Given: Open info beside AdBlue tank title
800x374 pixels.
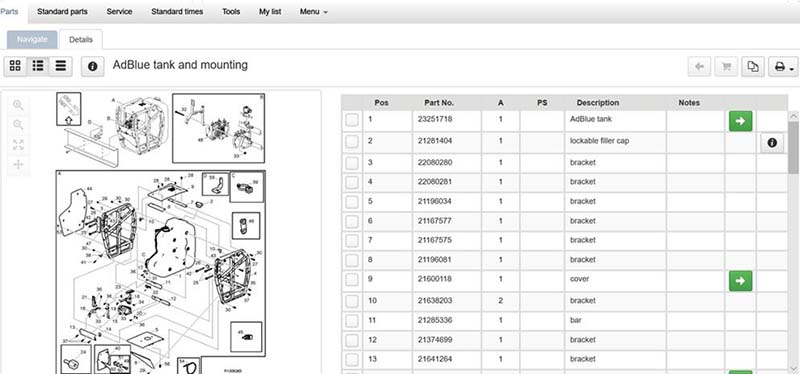Looking at the screenshot, I should [x=92, y=66].
